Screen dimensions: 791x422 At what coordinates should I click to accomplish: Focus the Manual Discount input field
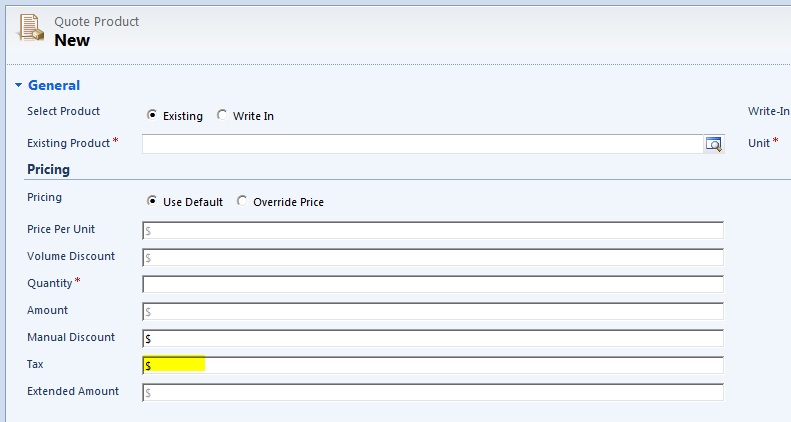(x=432, y=338)
